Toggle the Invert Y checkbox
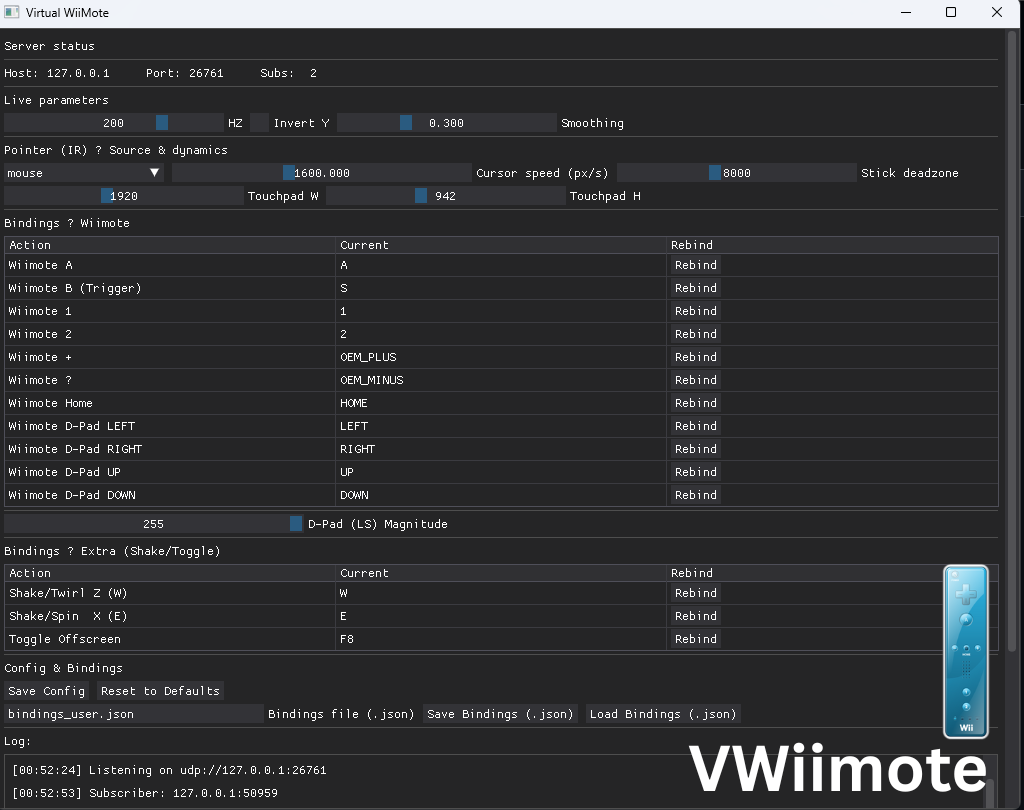1024x810 pixels. click(259, 123)
